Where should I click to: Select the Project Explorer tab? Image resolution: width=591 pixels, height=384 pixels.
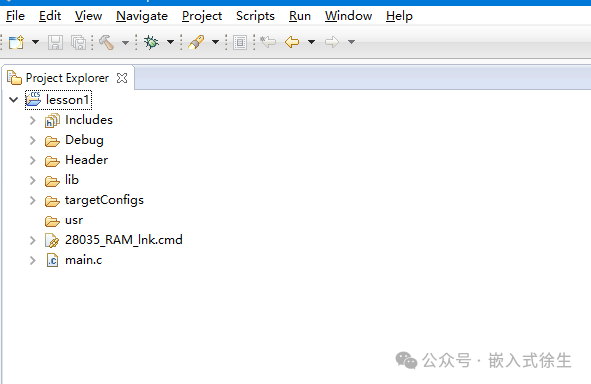[67, 78]
